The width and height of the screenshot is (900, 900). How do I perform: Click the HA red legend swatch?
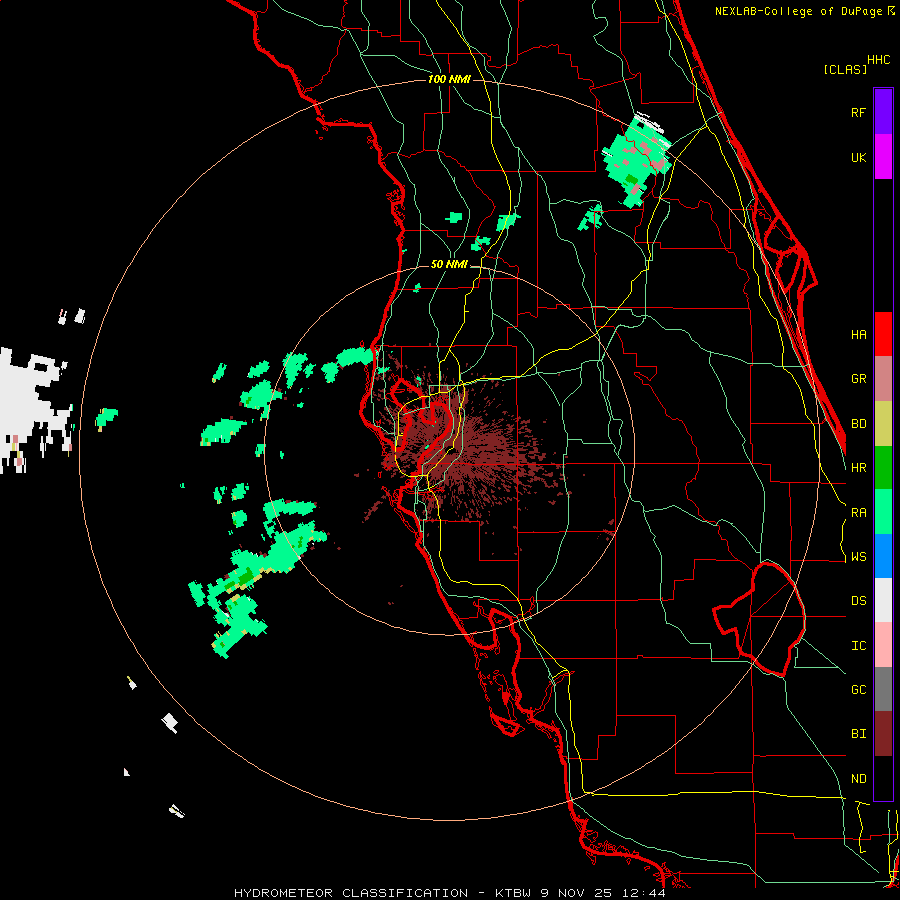tap(883, 334)
